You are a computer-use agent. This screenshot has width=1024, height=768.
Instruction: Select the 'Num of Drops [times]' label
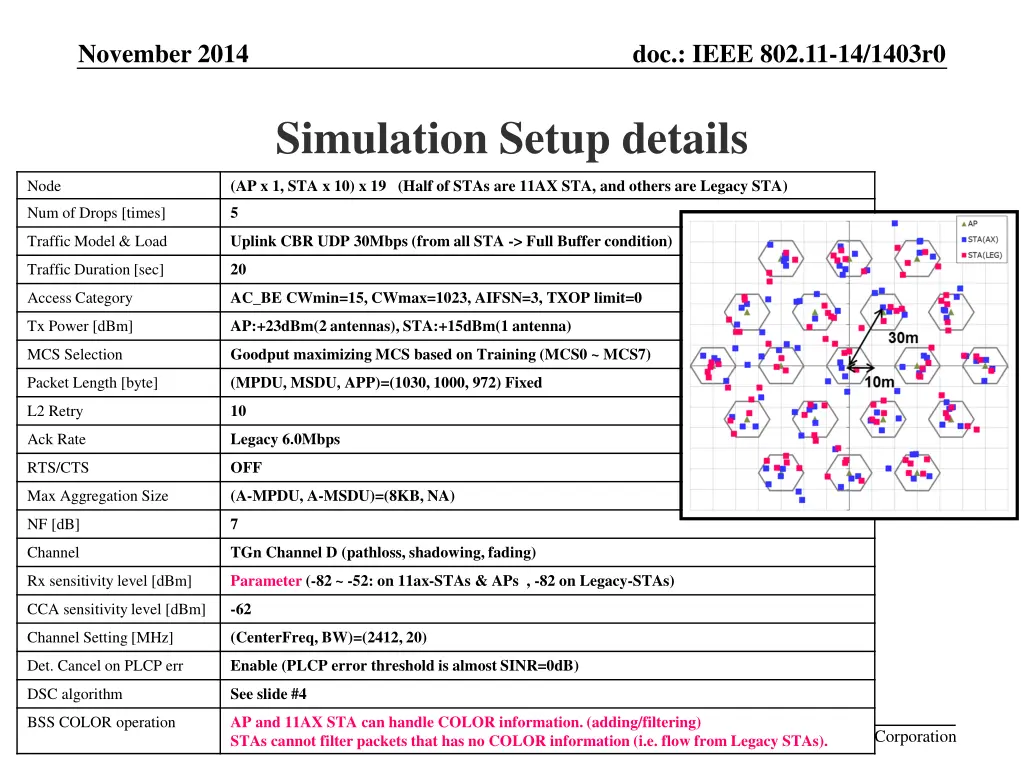click(x=96, y=213)
